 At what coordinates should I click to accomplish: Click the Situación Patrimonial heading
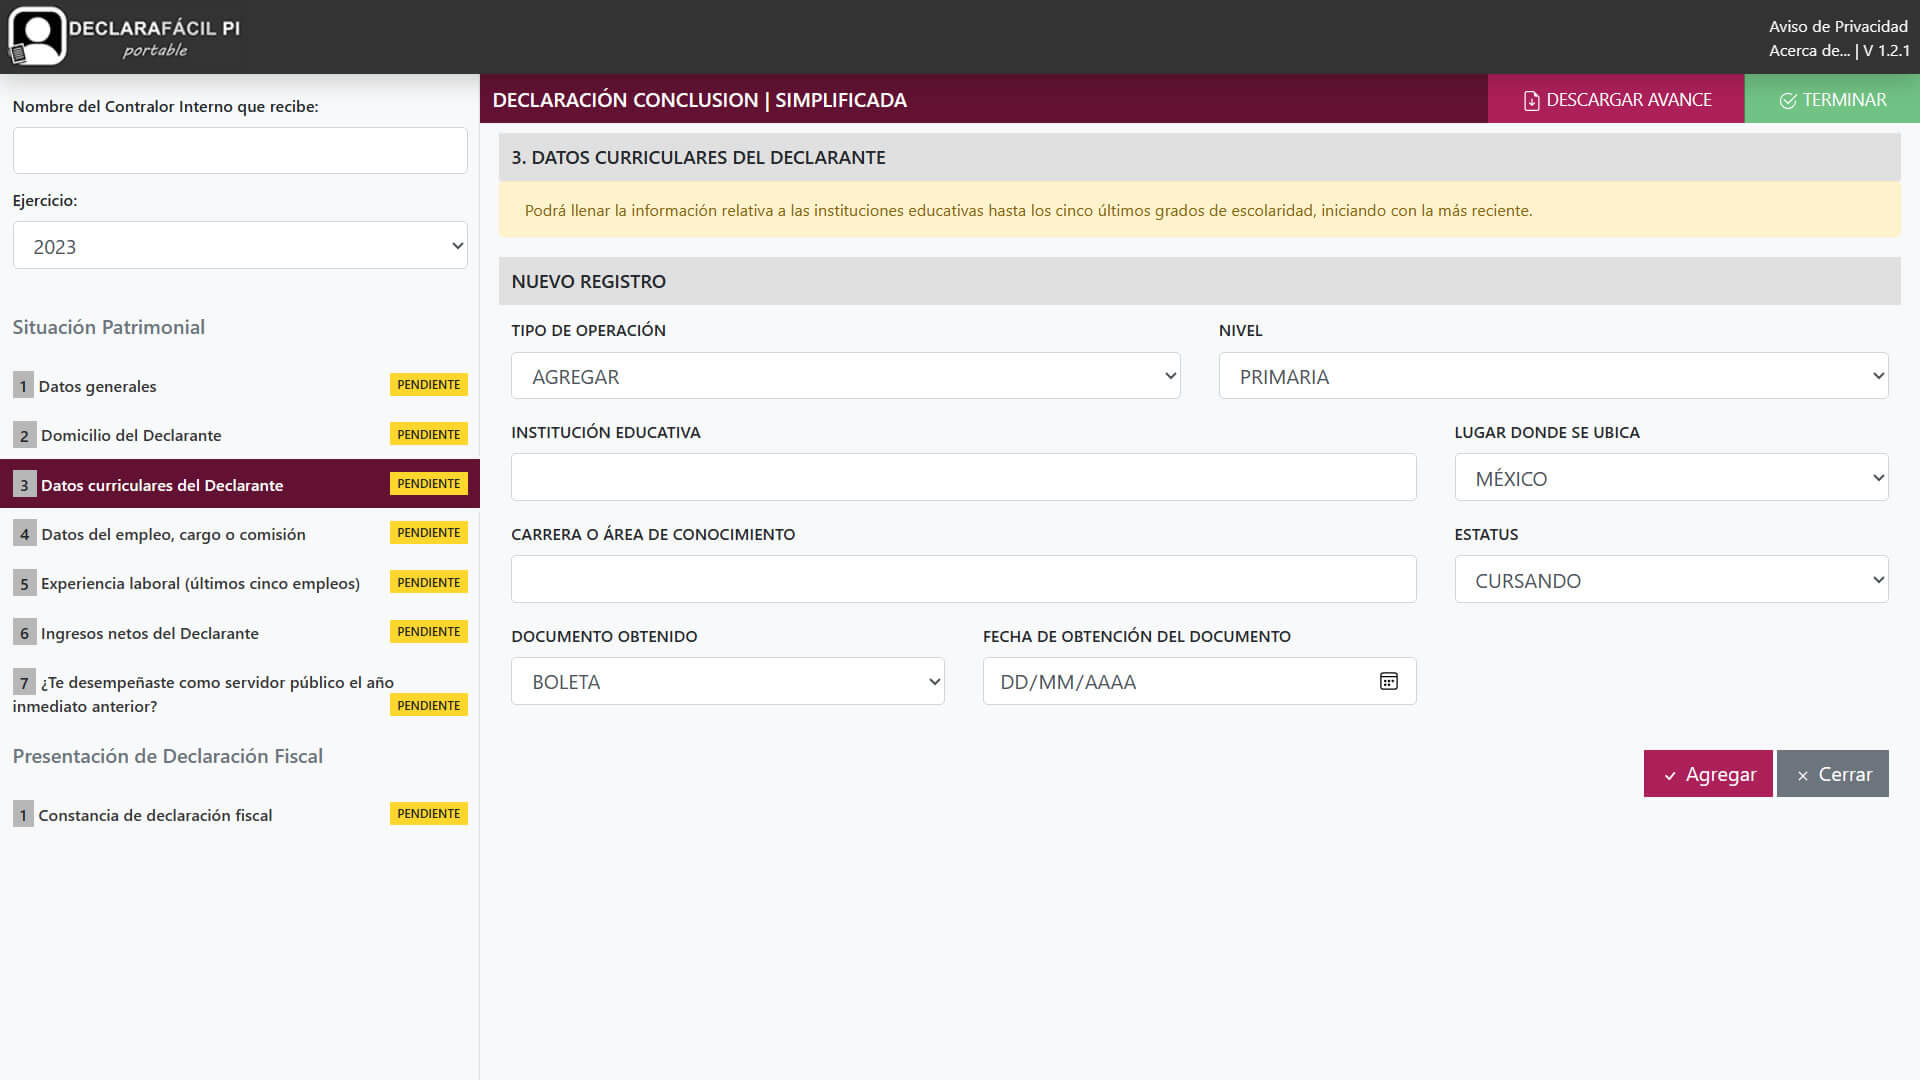pyautogui.click(x=109, y=327)
